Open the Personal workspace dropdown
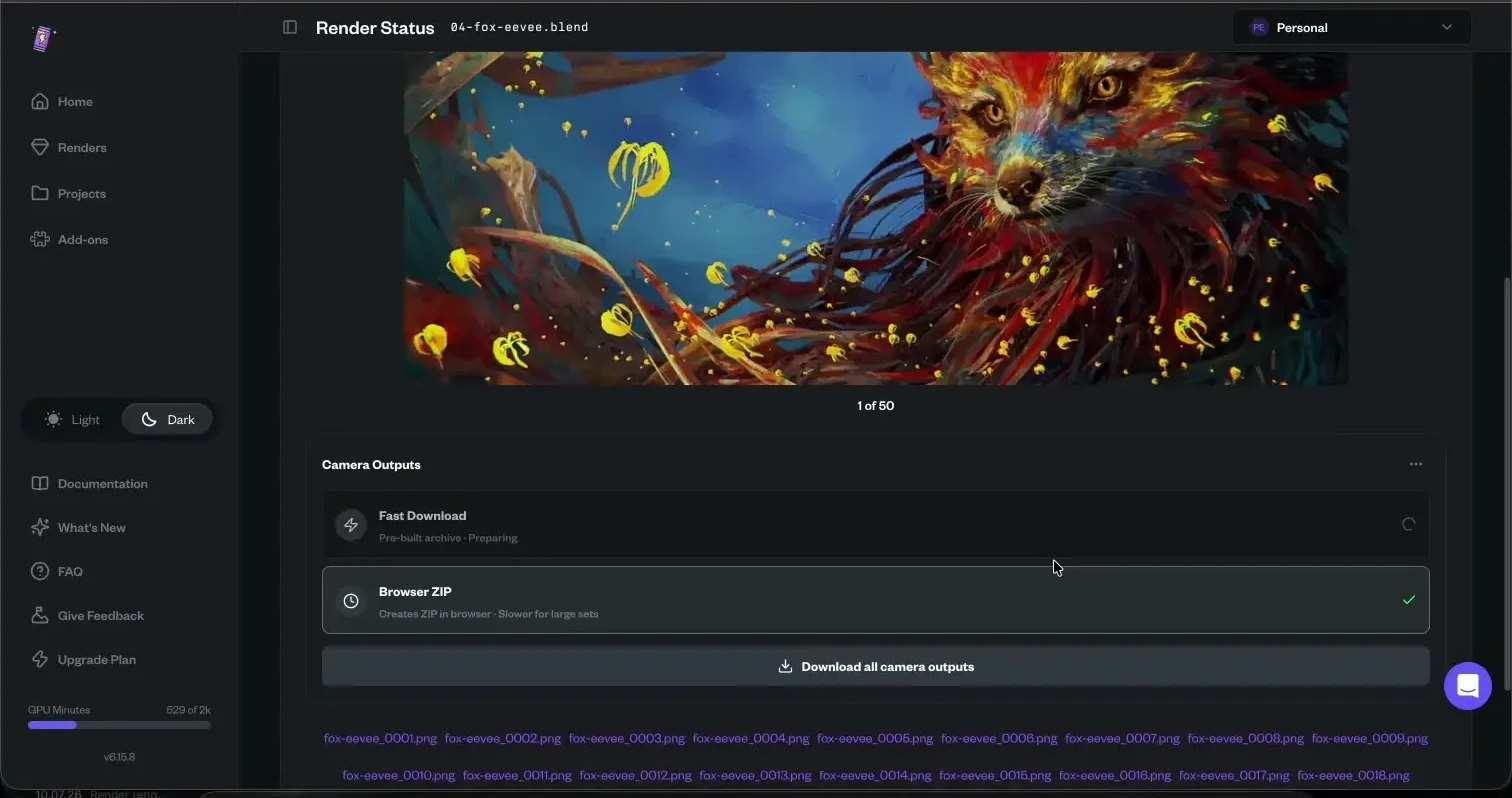This screenshot has height=798, width=1512. pyautogui.click(x=1352, y=27)
